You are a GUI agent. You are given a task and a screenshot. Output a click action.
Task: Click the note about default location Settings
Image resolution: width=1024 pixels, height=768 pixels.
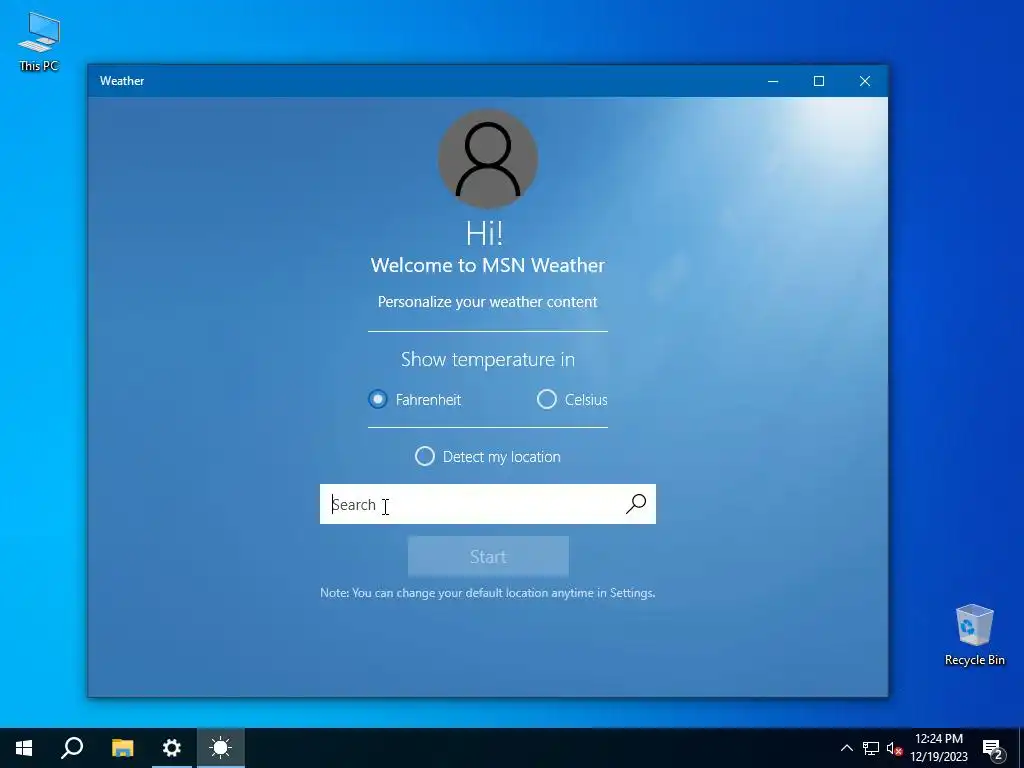(487, 593)
